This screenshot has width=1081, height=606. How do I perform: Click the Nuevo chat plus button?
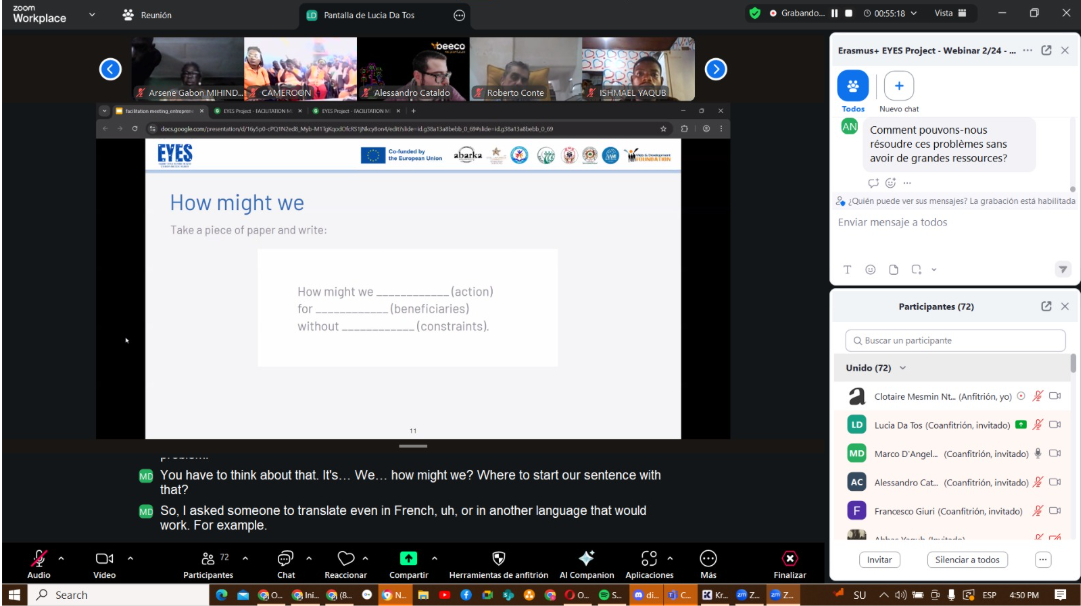pos(898,86)
